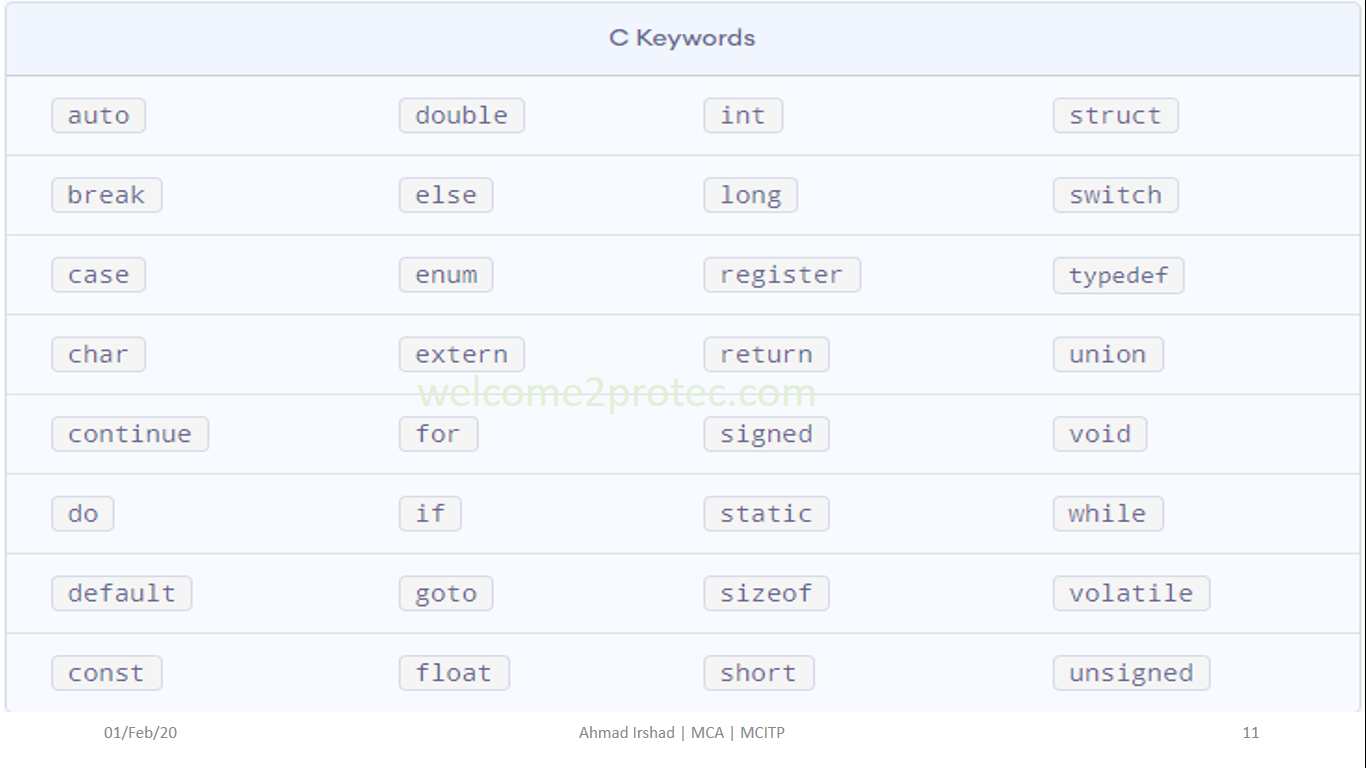The image size is (1366, 768).
Task: Click the 'break' keyword chip
Action: 106,195
